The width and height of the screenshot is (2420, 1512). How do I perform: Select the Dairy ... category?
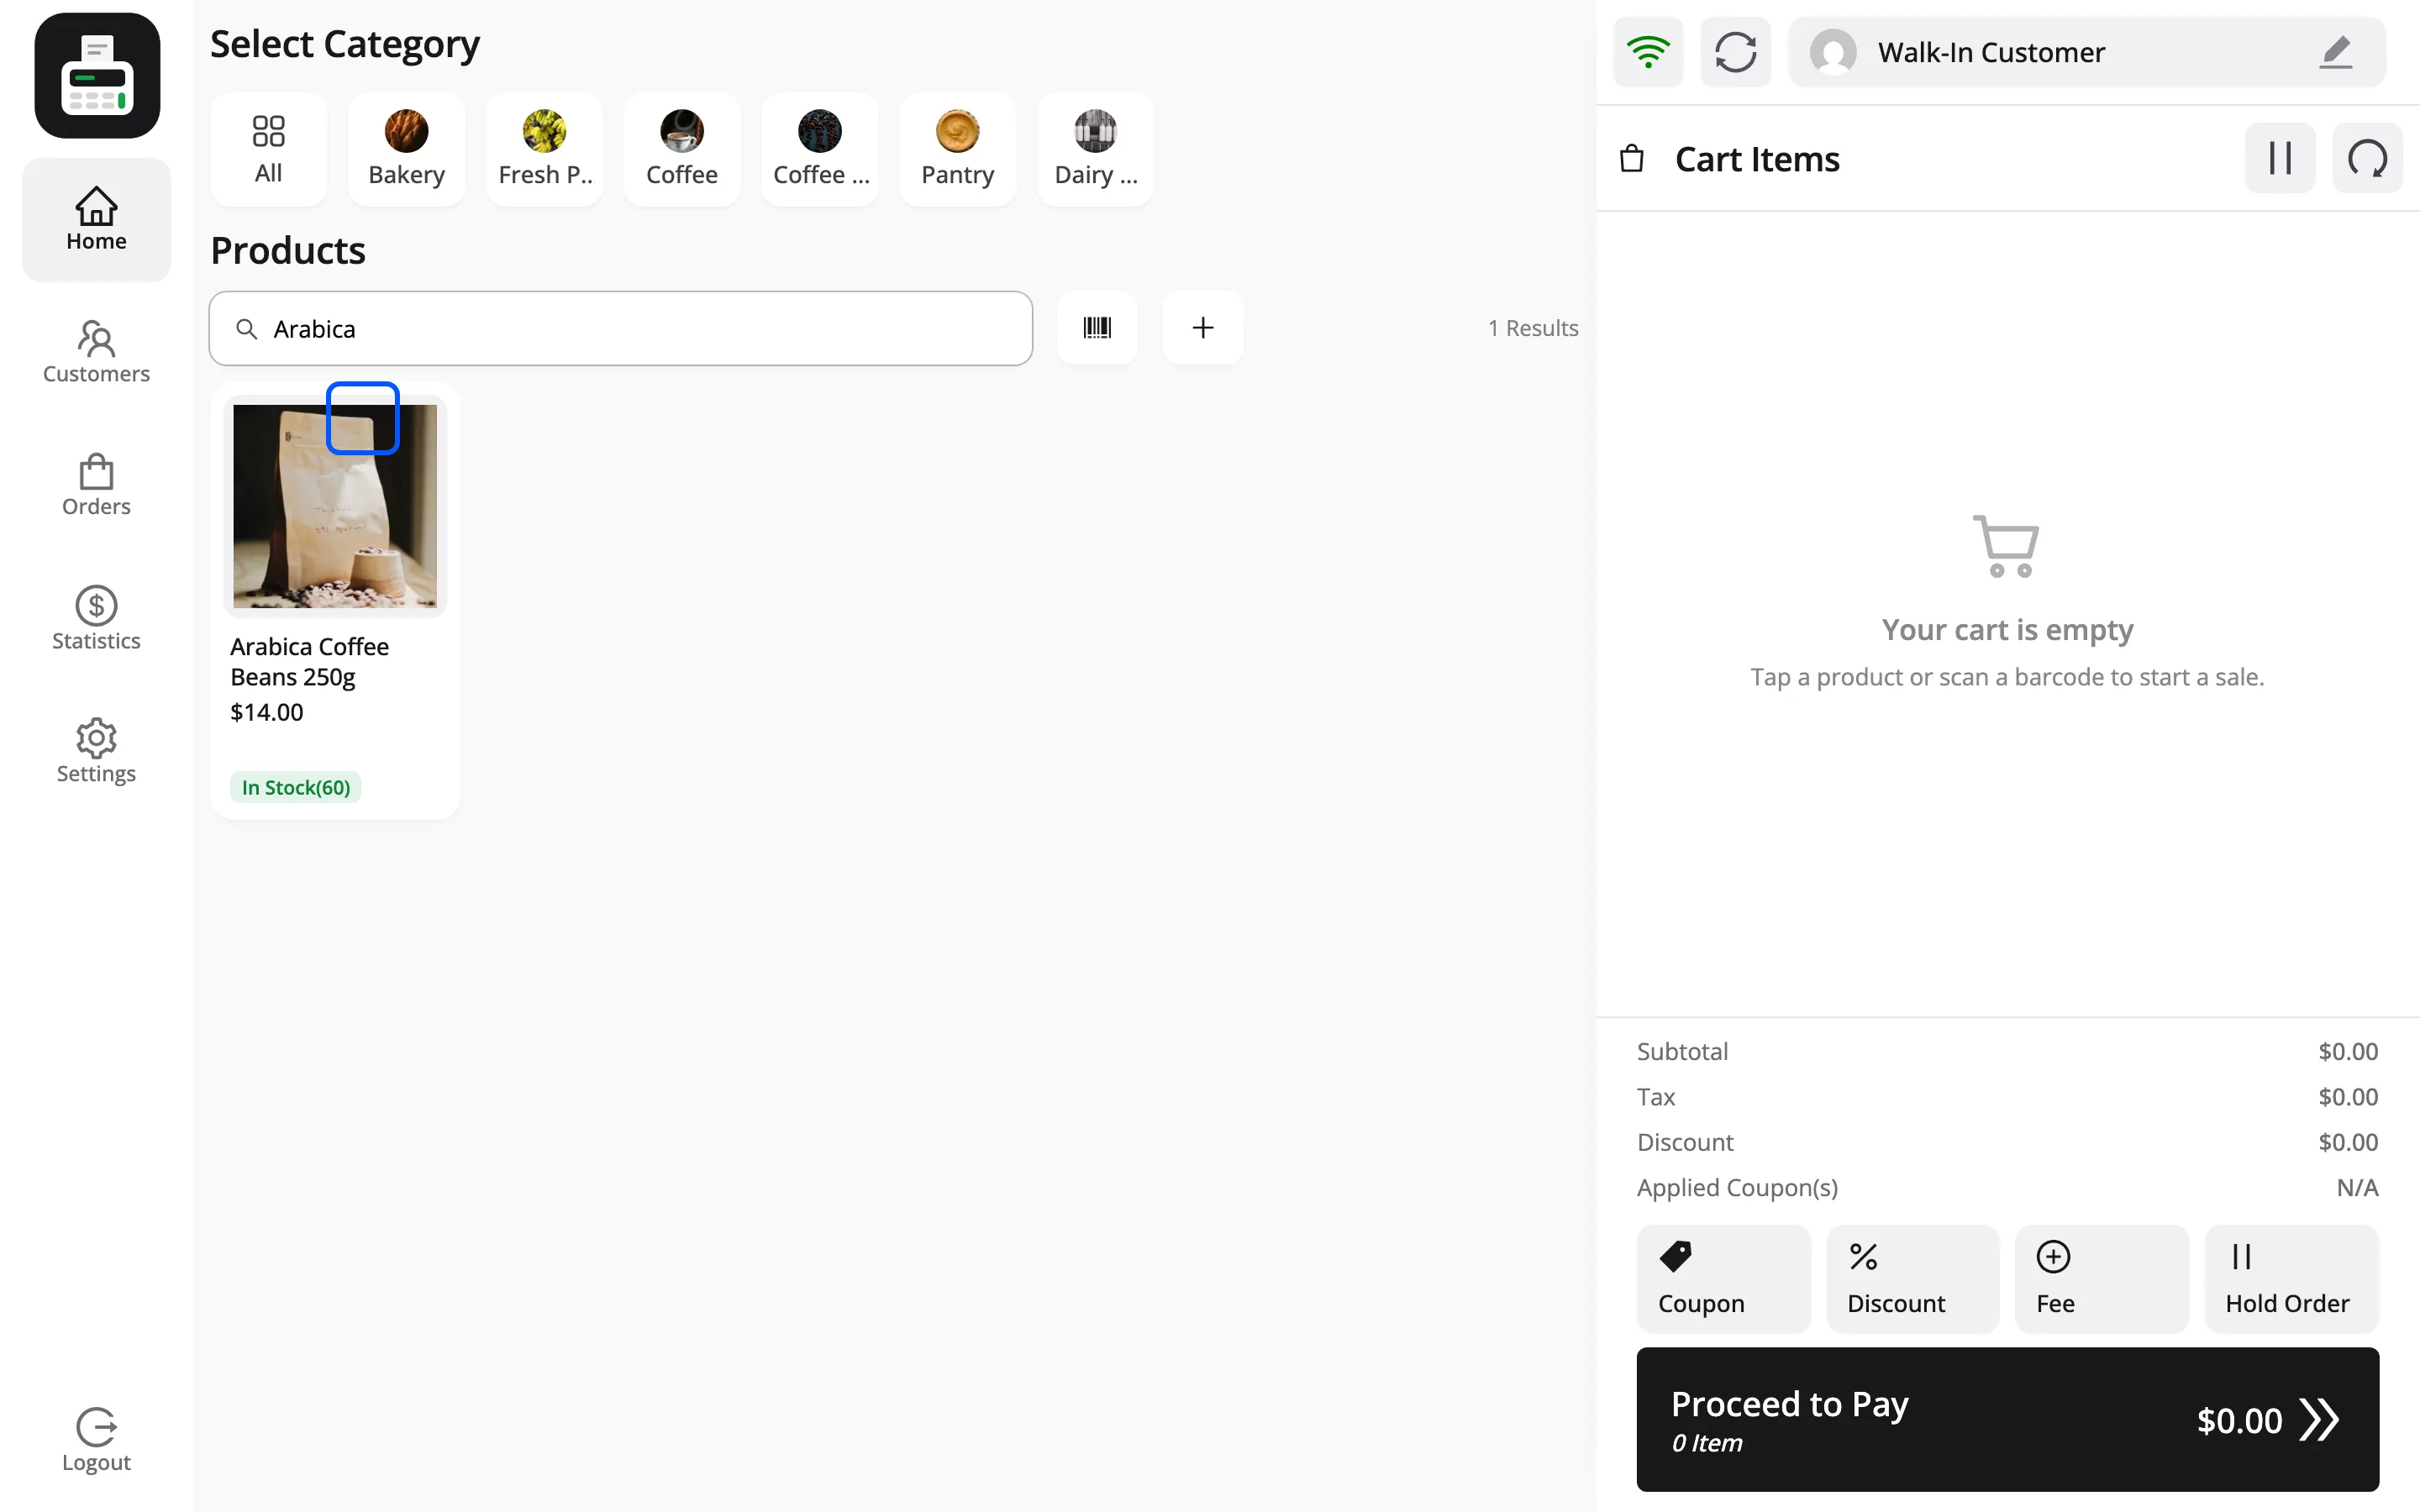click(1096, 149)
